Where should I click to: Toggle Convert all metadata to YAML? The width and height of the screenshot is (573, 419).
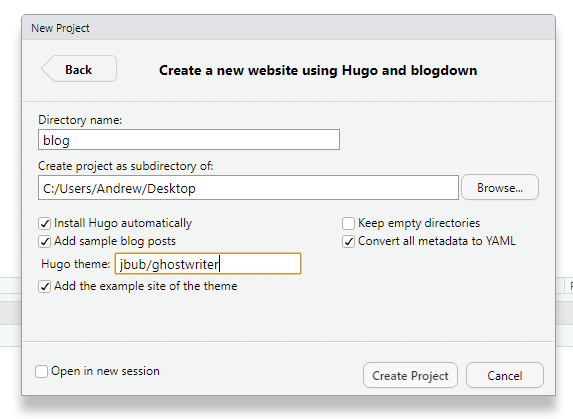point(348,241)
